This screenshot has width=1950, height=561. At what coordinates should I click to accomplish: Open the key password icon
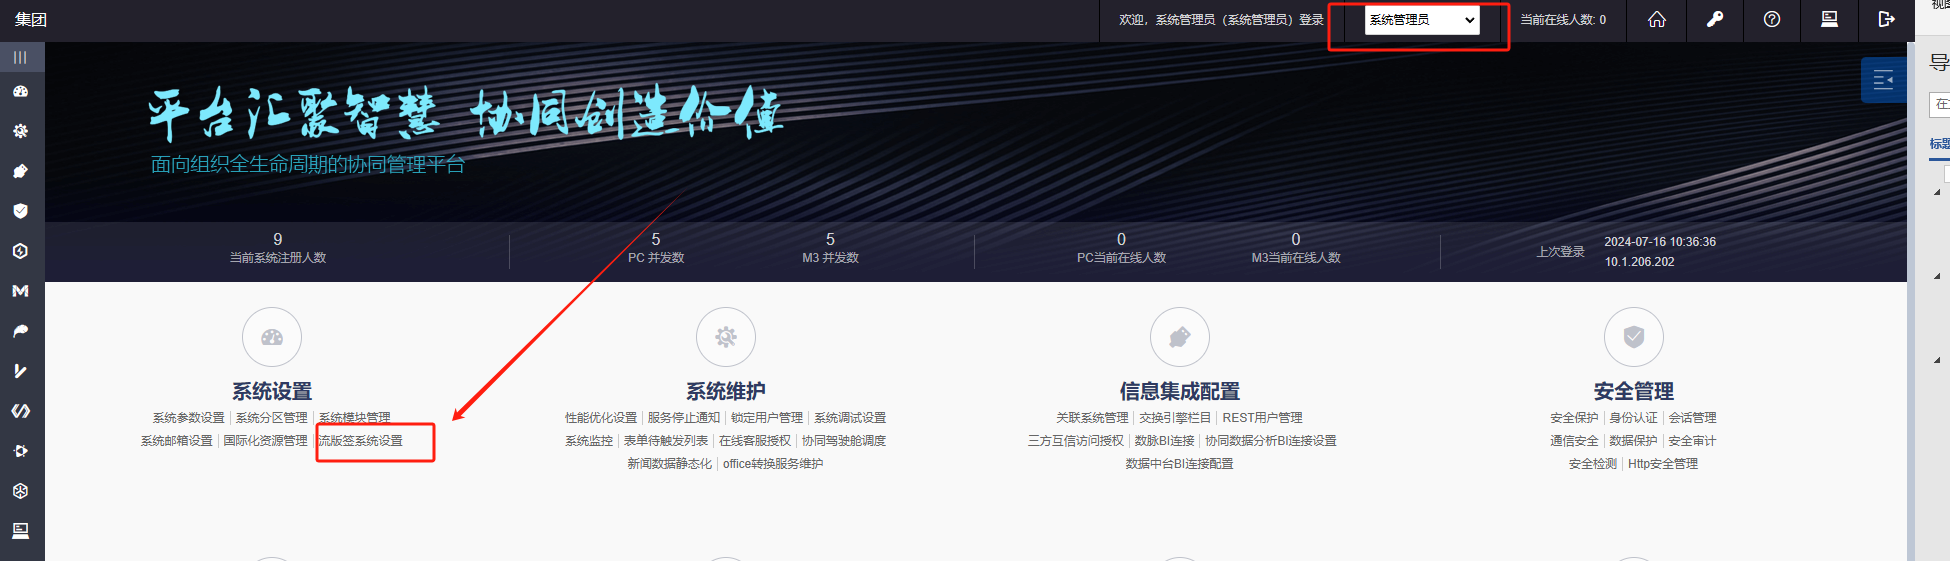[1714, 19]
